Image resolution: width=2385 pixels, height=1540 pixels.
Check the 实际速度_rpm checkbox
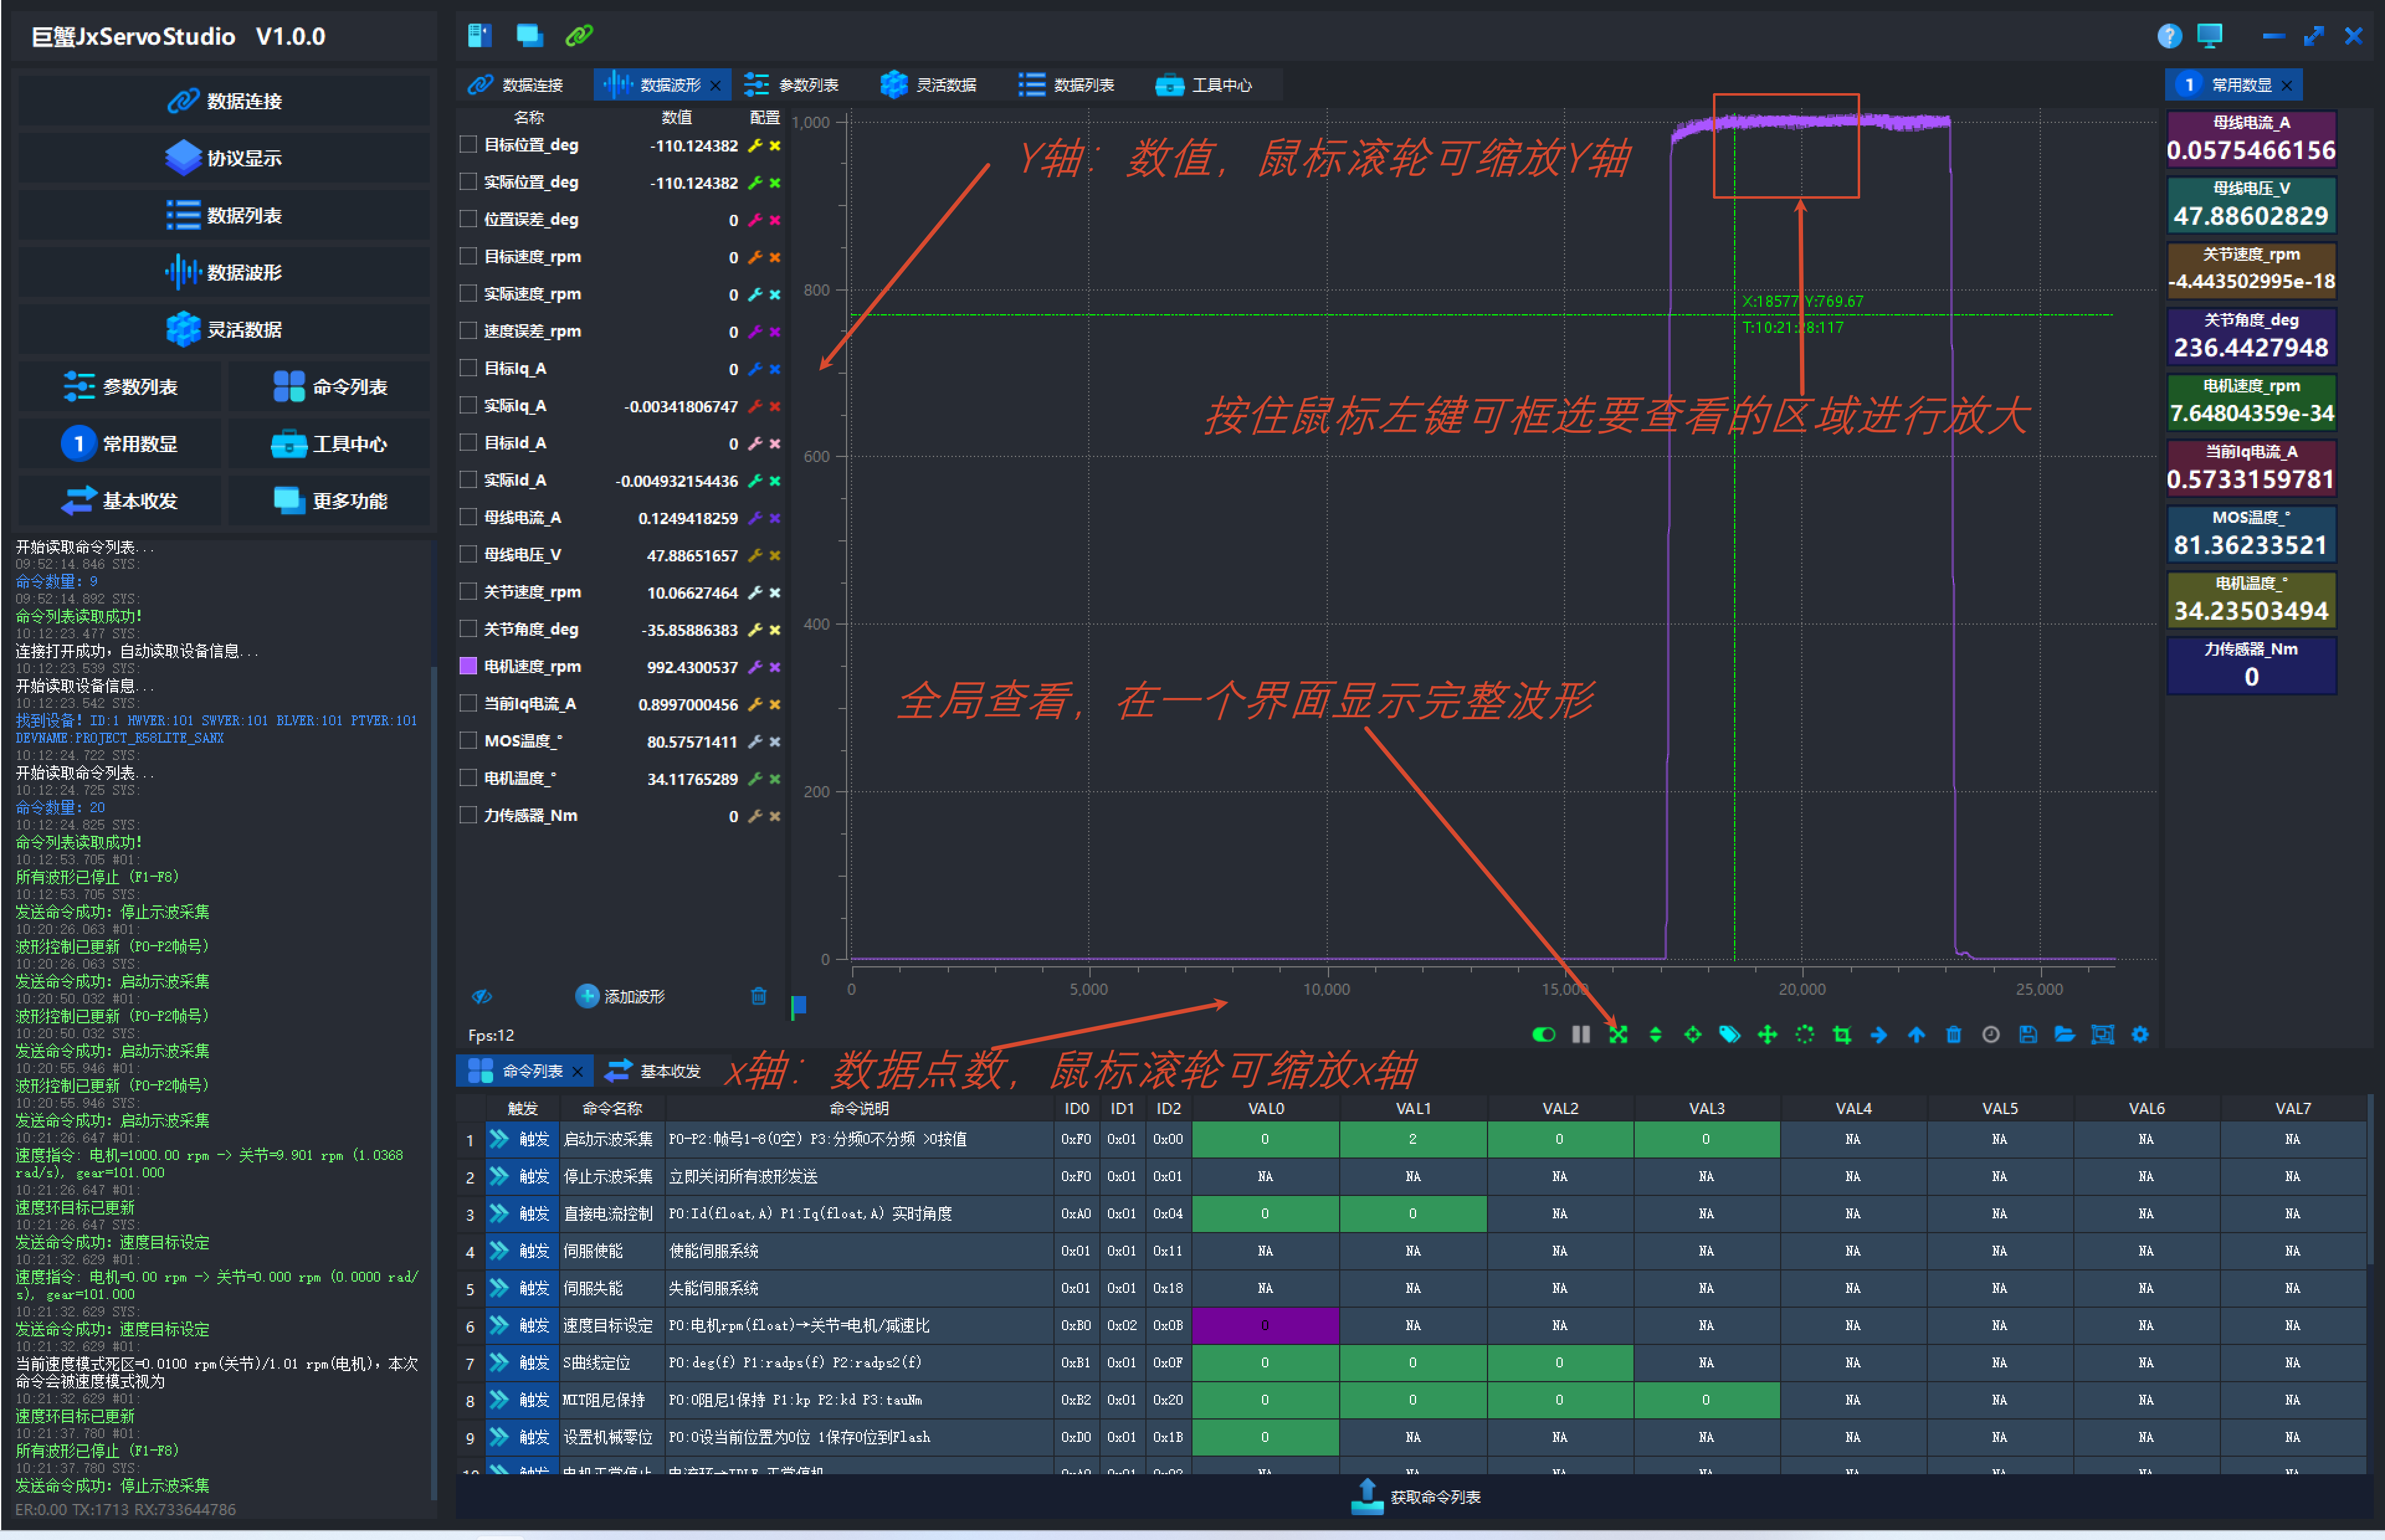pos(467,293)
